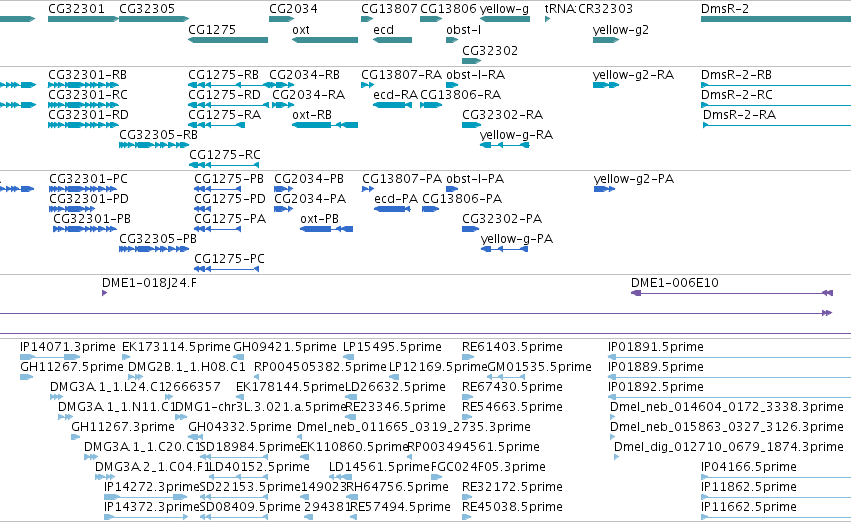Select the Dmel_dig_012710_0679_1874.3prime label
The image size is (851, 522).
(728, 447)
